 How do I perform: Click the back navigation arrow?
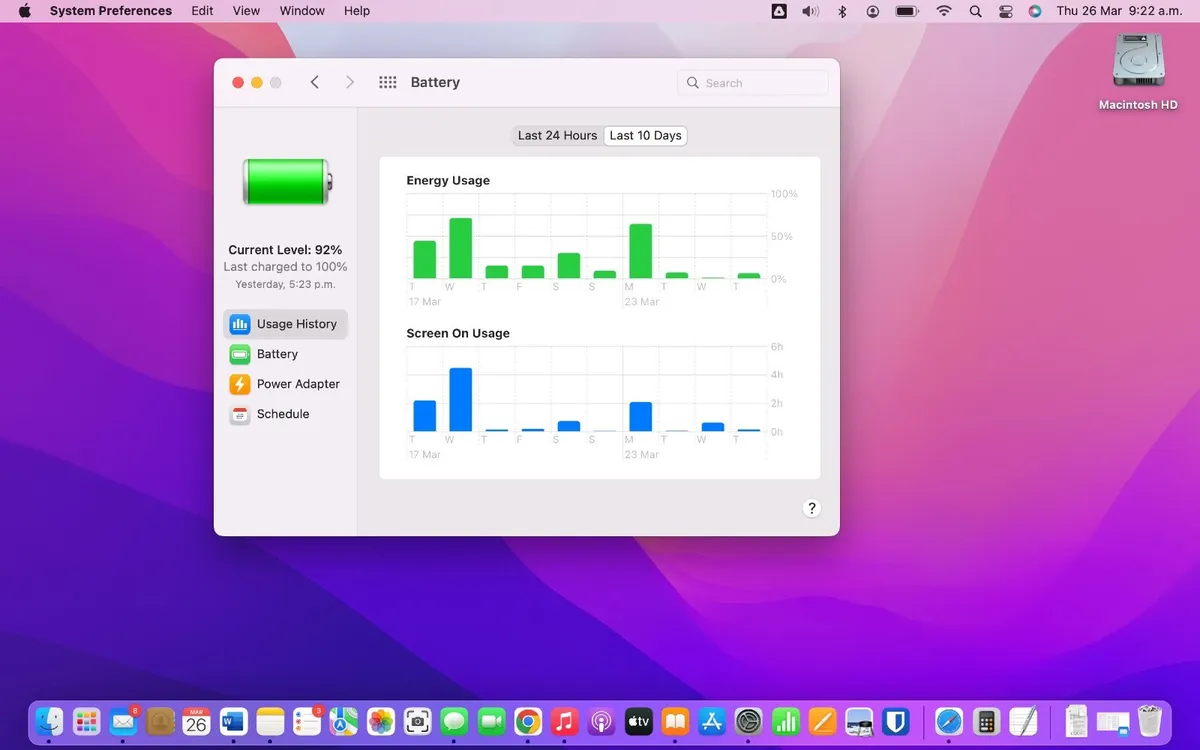click(x=314, y=82)
